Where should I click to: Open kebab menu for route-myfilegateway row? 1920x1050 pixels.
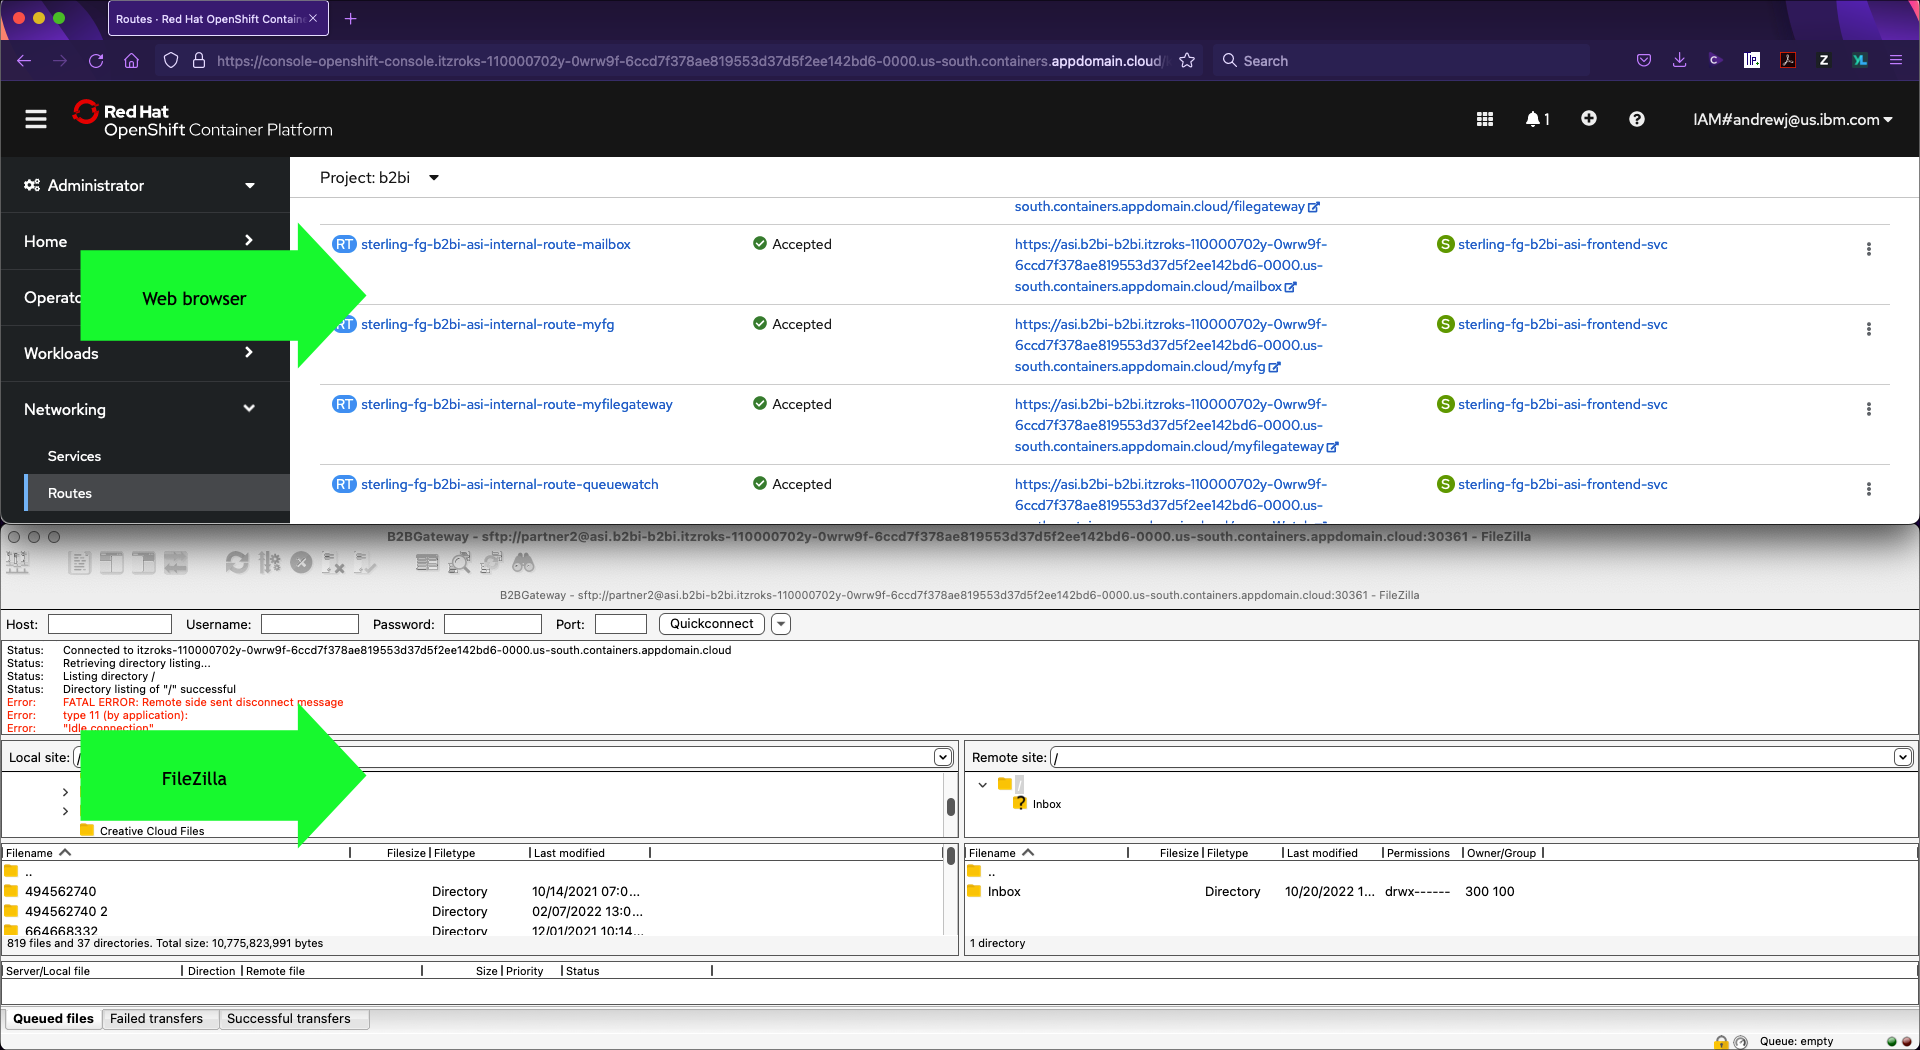click(x=1868, y=409)
